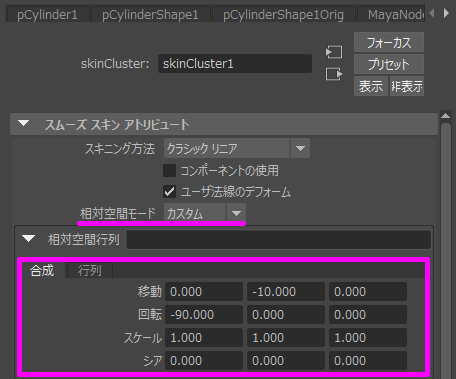Click the 非表示 button
This screenshot has height=379, width=456.
407,86
